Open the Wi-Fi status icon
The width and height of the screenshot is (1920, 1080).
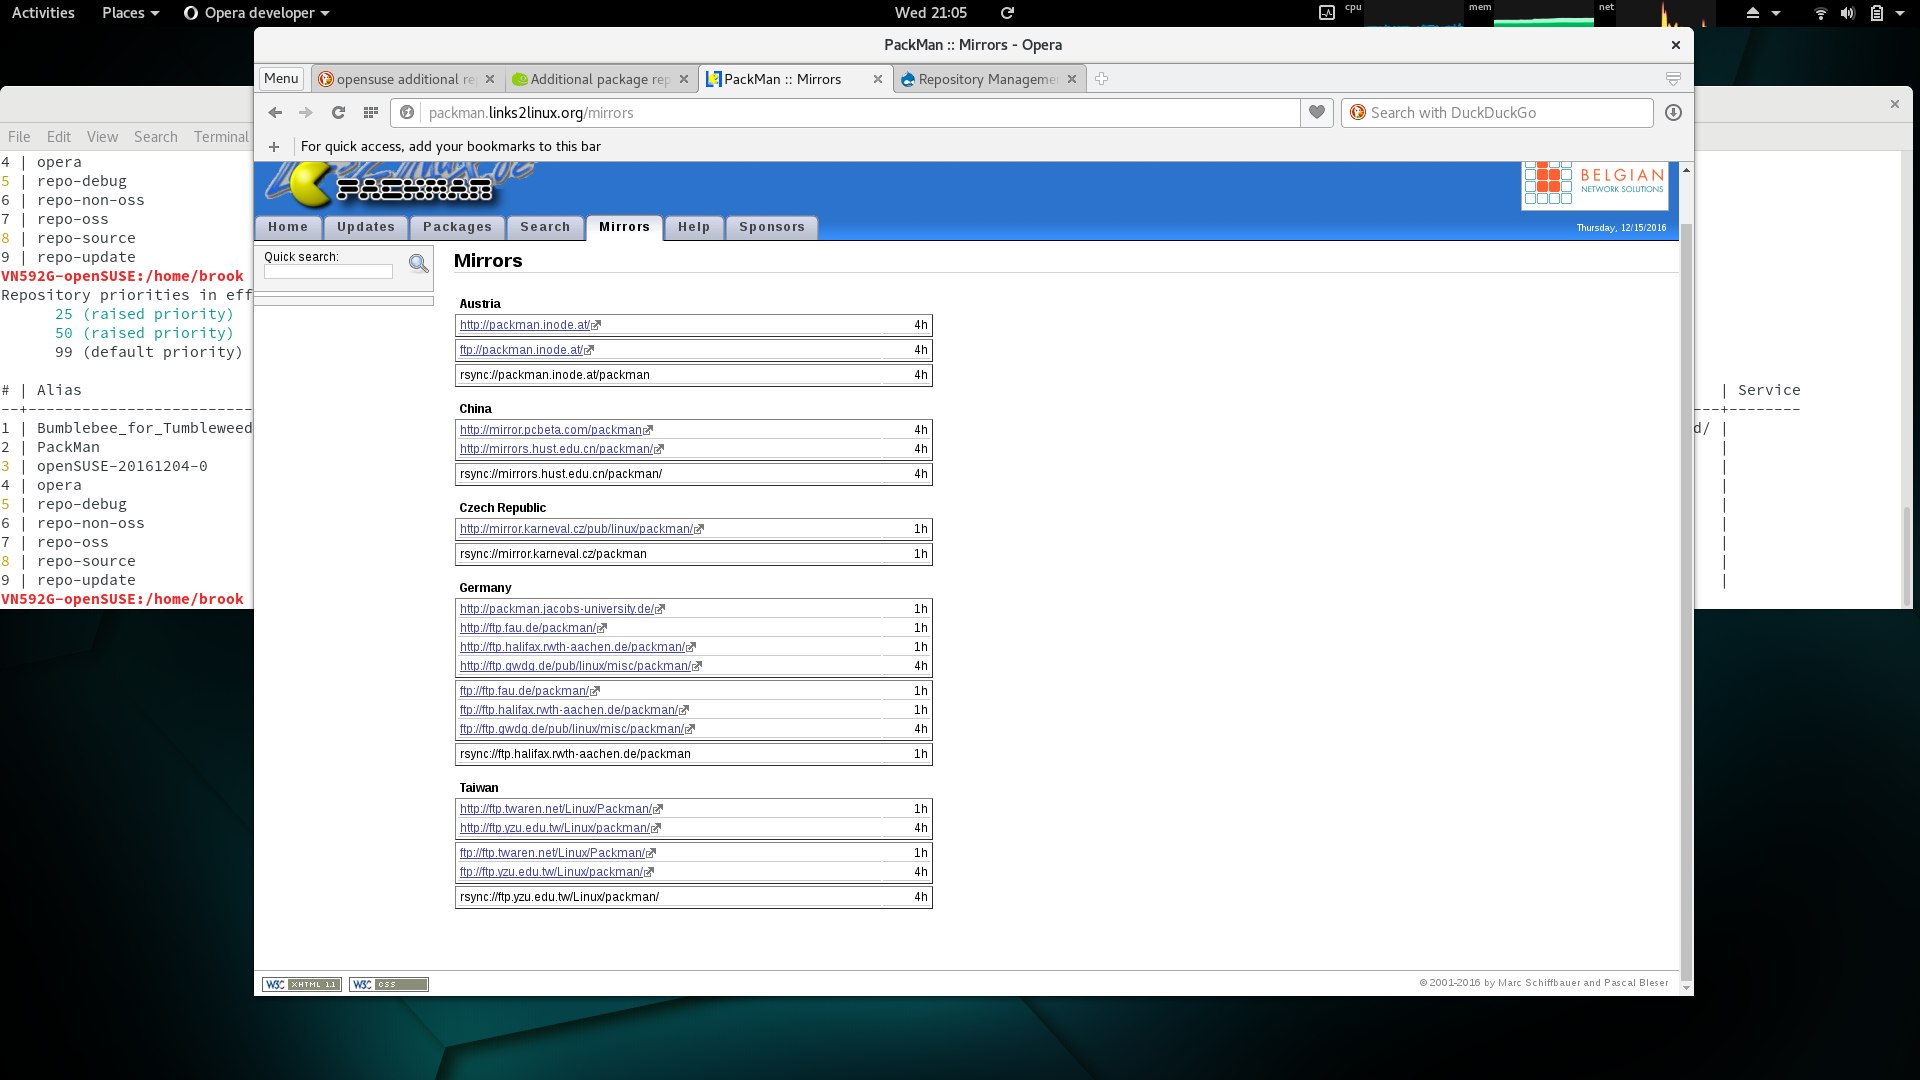(x=1821, y=13)
